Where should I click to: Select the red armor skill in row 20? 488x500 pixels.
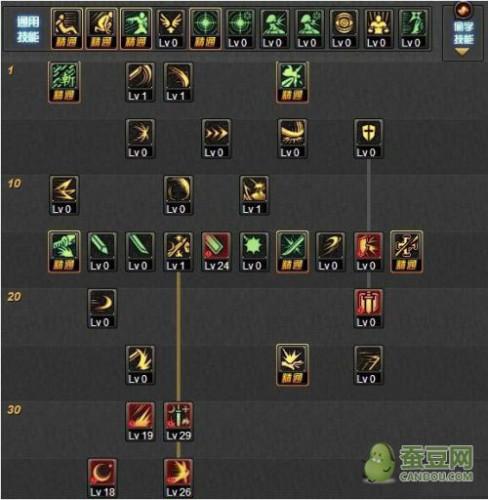[368, 309]
